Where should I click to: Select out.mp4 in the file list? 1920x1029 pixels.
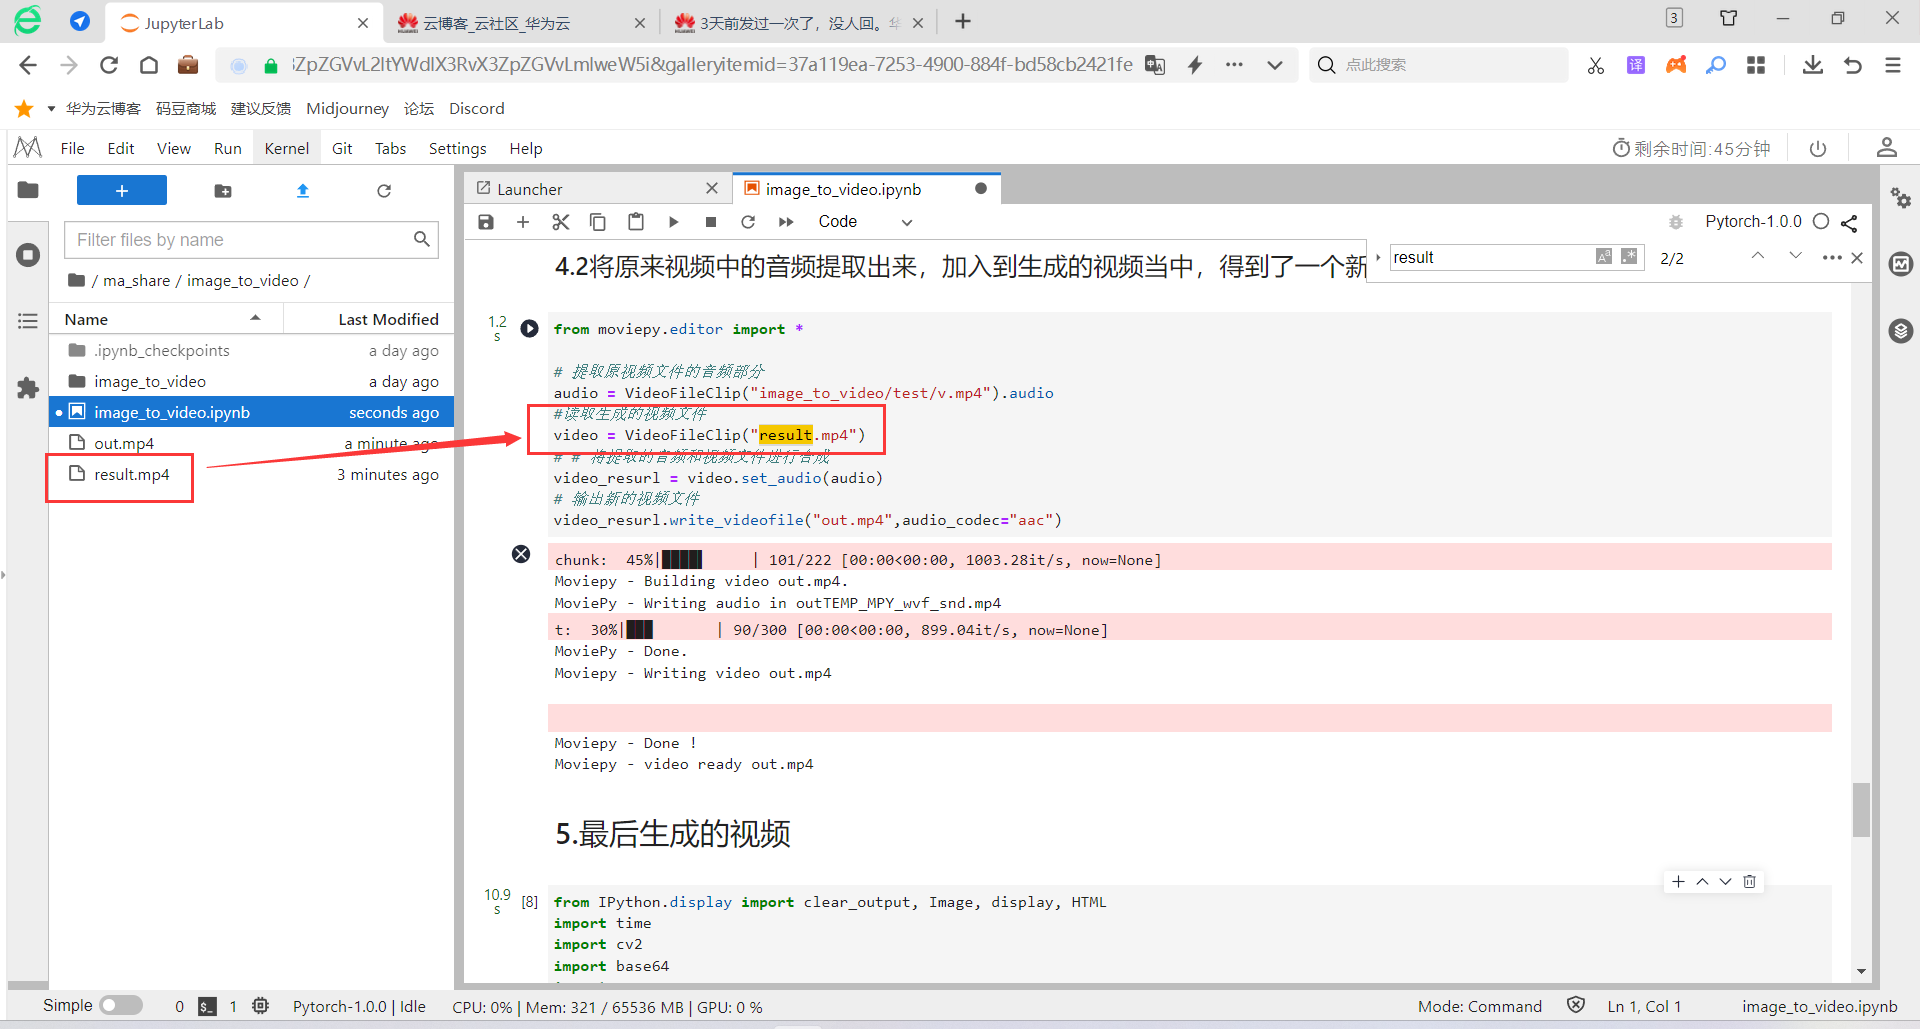tap(252, 443)
